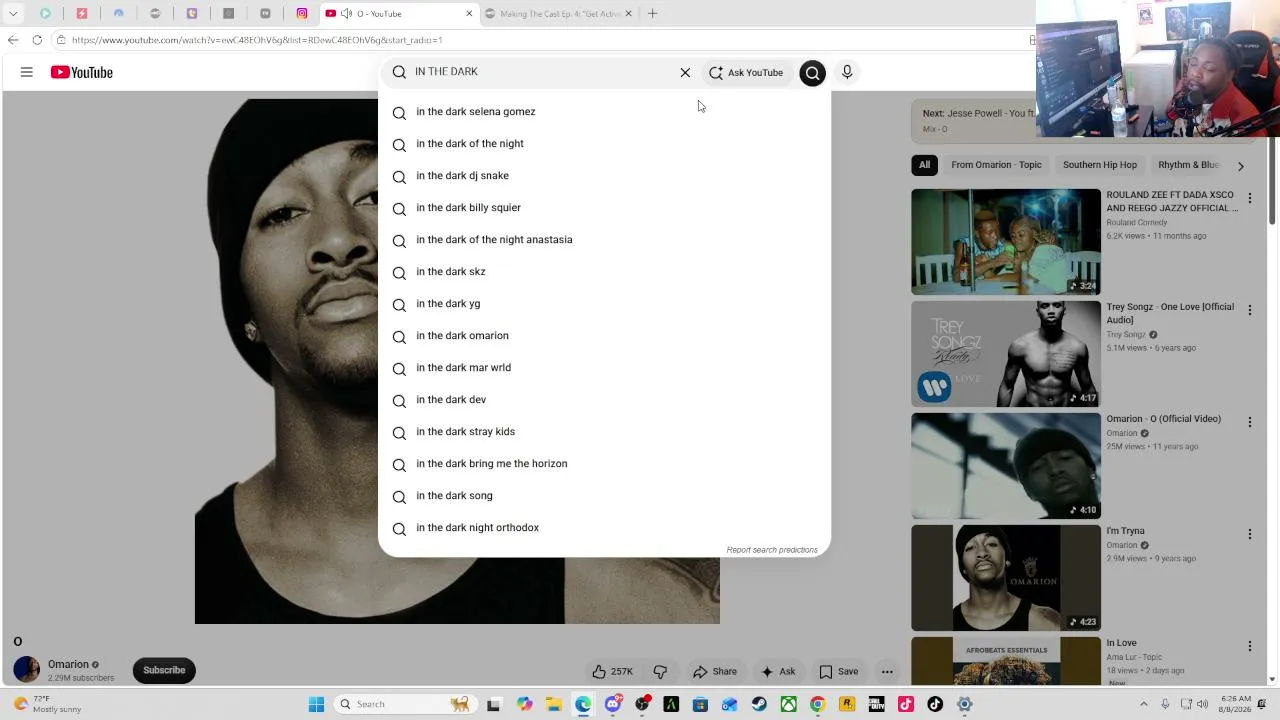Open options menu for Trey Songz One Love
The height and width of the screenshot is (720, 1280).
click(x=1249, y=310)
